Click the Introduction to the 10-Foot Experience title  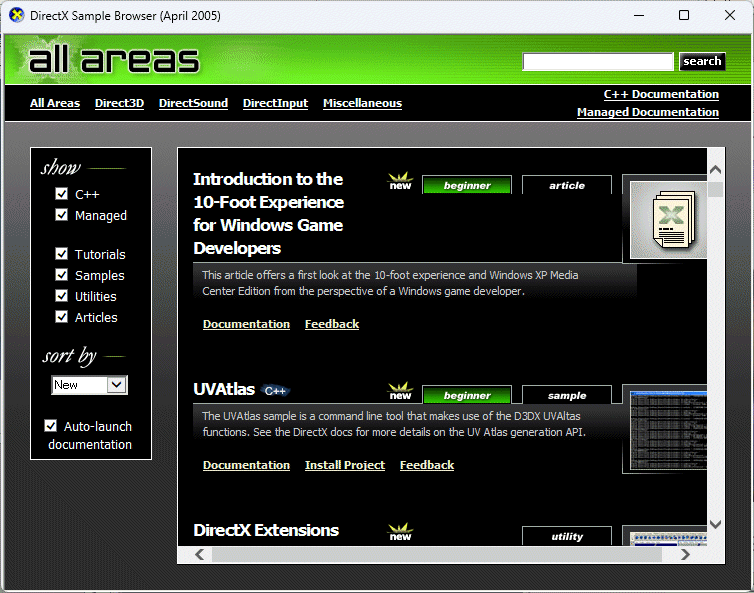pos(268,214)
